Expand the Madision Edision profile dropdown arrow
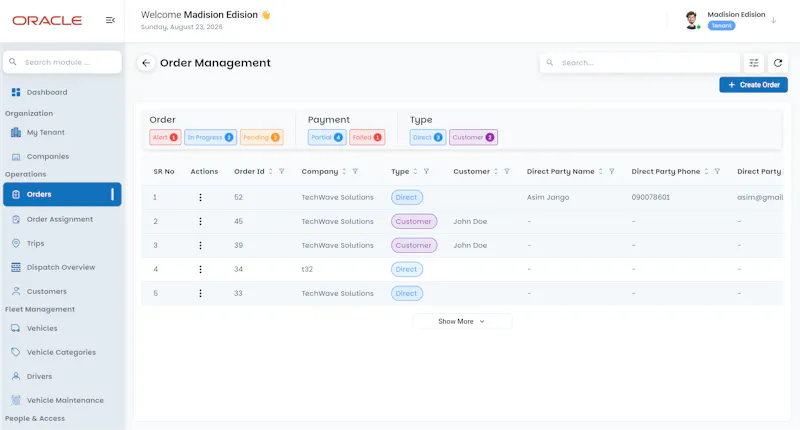The width and height of the screenshot is (800, 430). coord(773,20)
